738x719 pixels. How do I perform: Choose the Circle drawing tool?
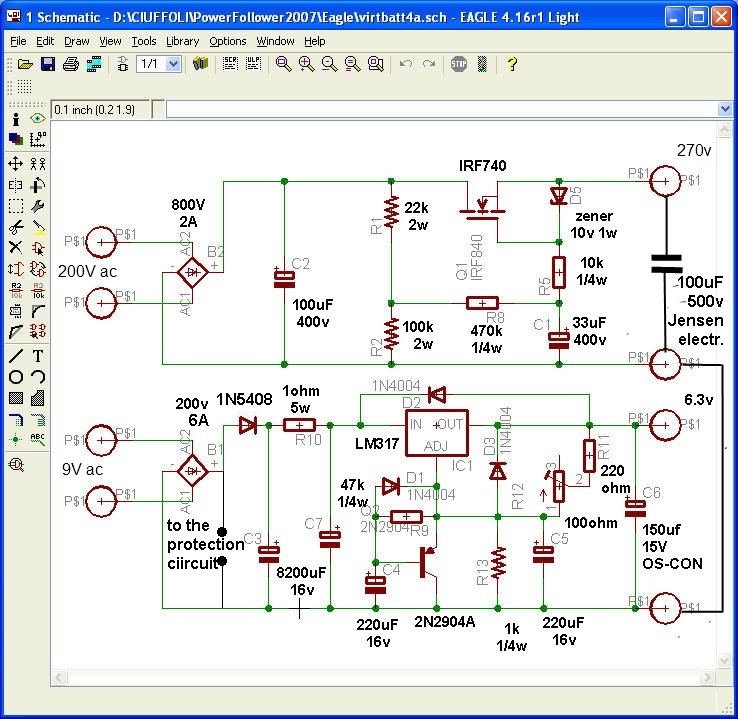coord(16,377)
